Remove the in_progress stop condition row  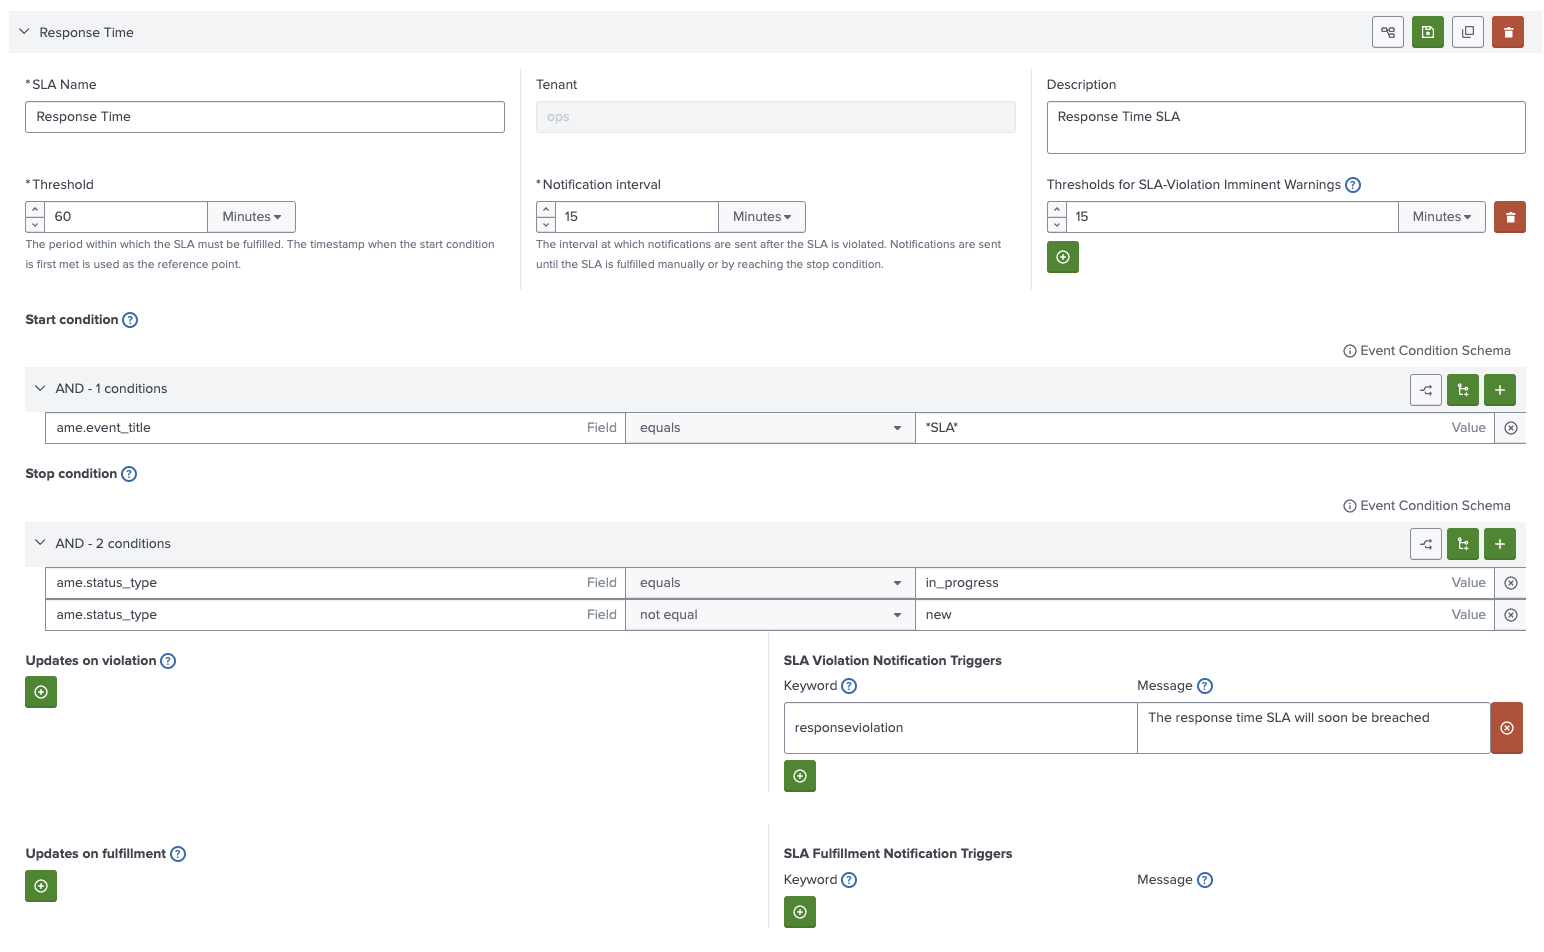(1510, 582)
